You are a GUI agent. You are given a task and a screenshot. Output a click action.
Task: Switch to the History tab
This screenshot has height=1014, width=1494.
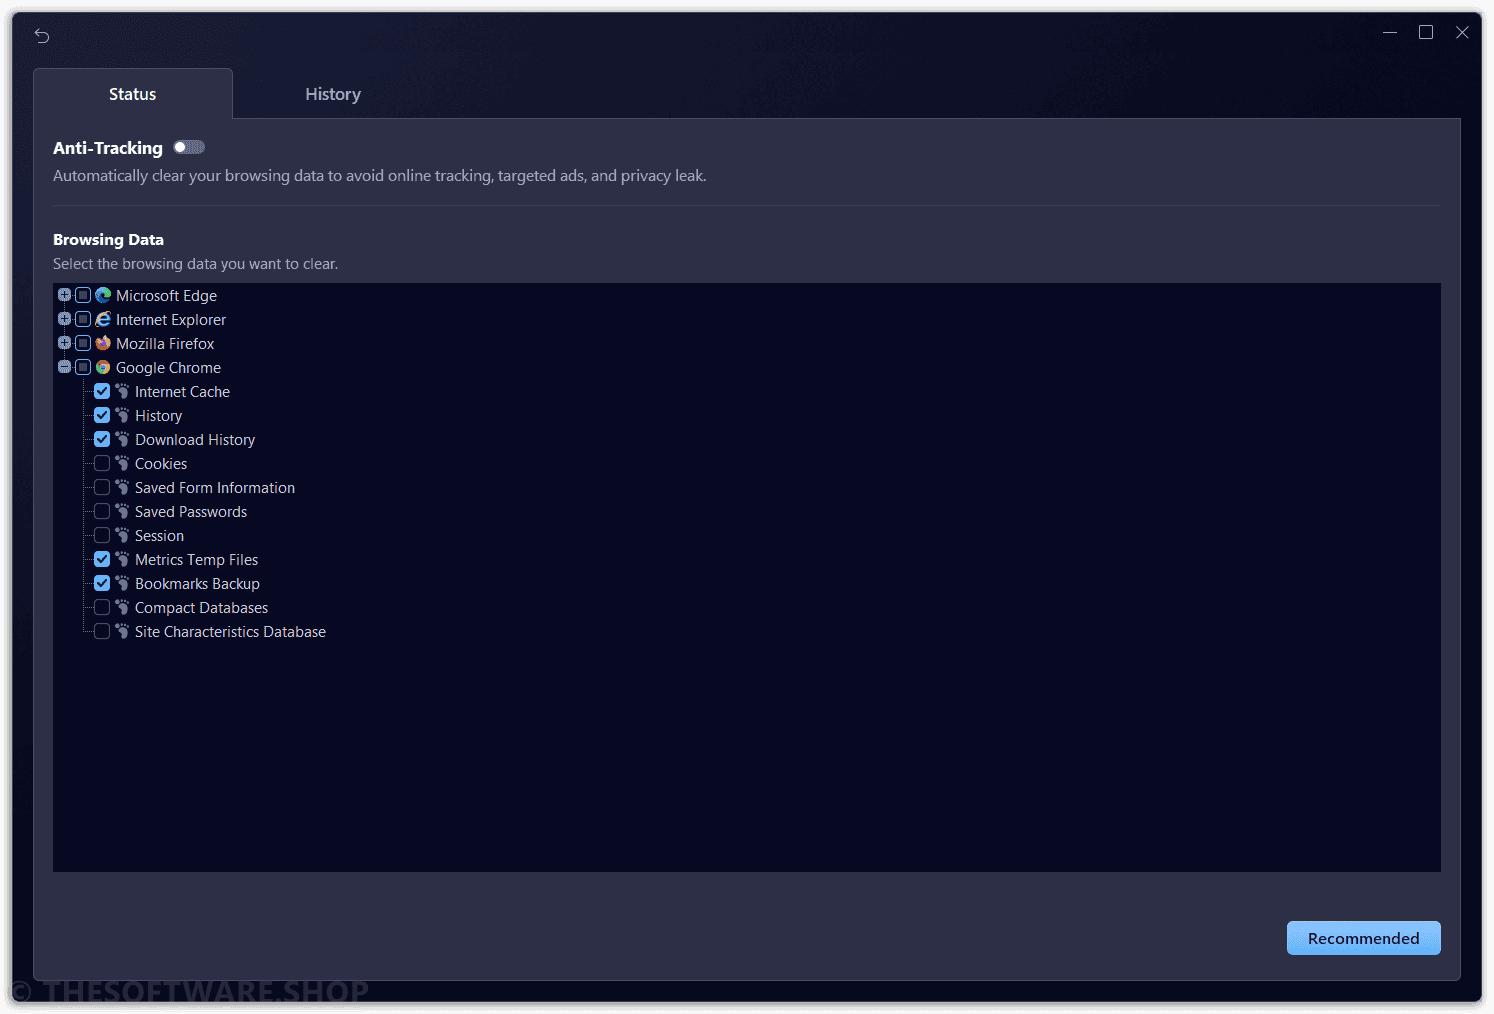[333, 94]
